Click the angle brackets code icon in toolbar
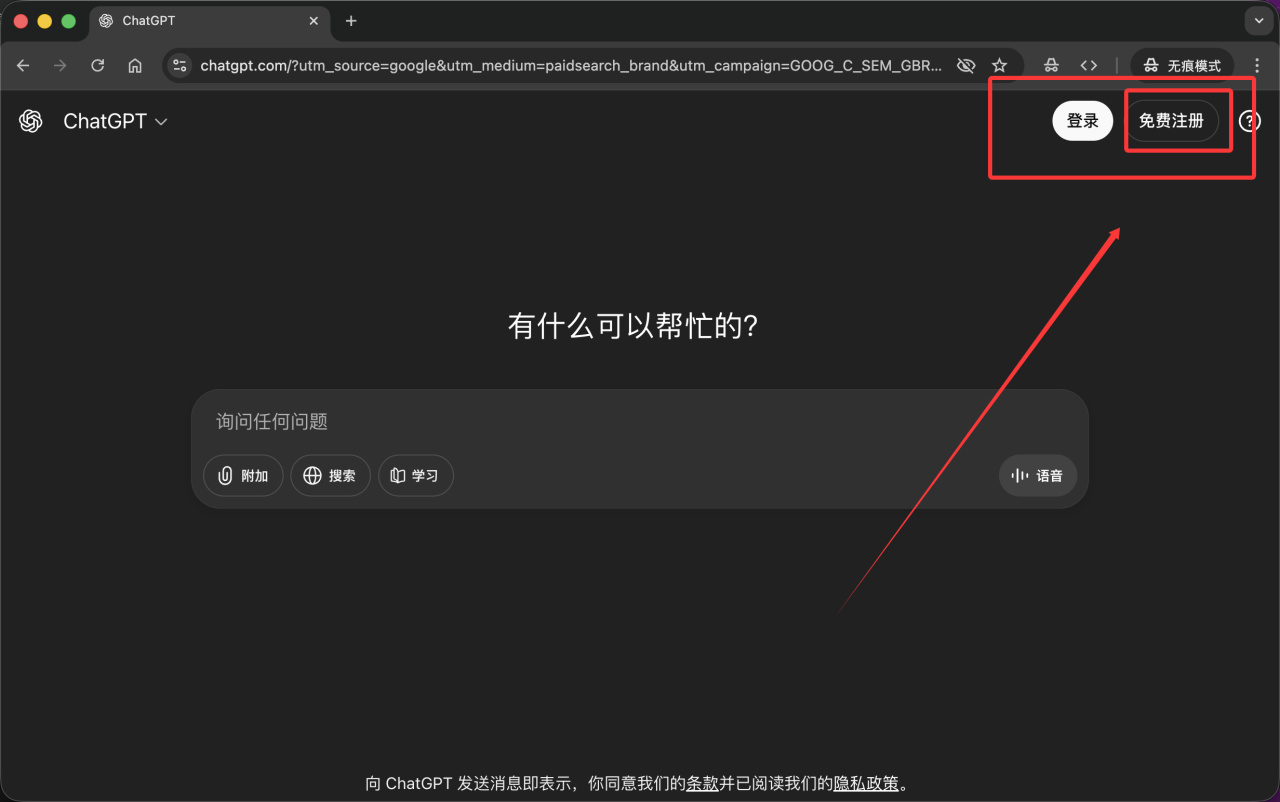 click(1089, 65)
